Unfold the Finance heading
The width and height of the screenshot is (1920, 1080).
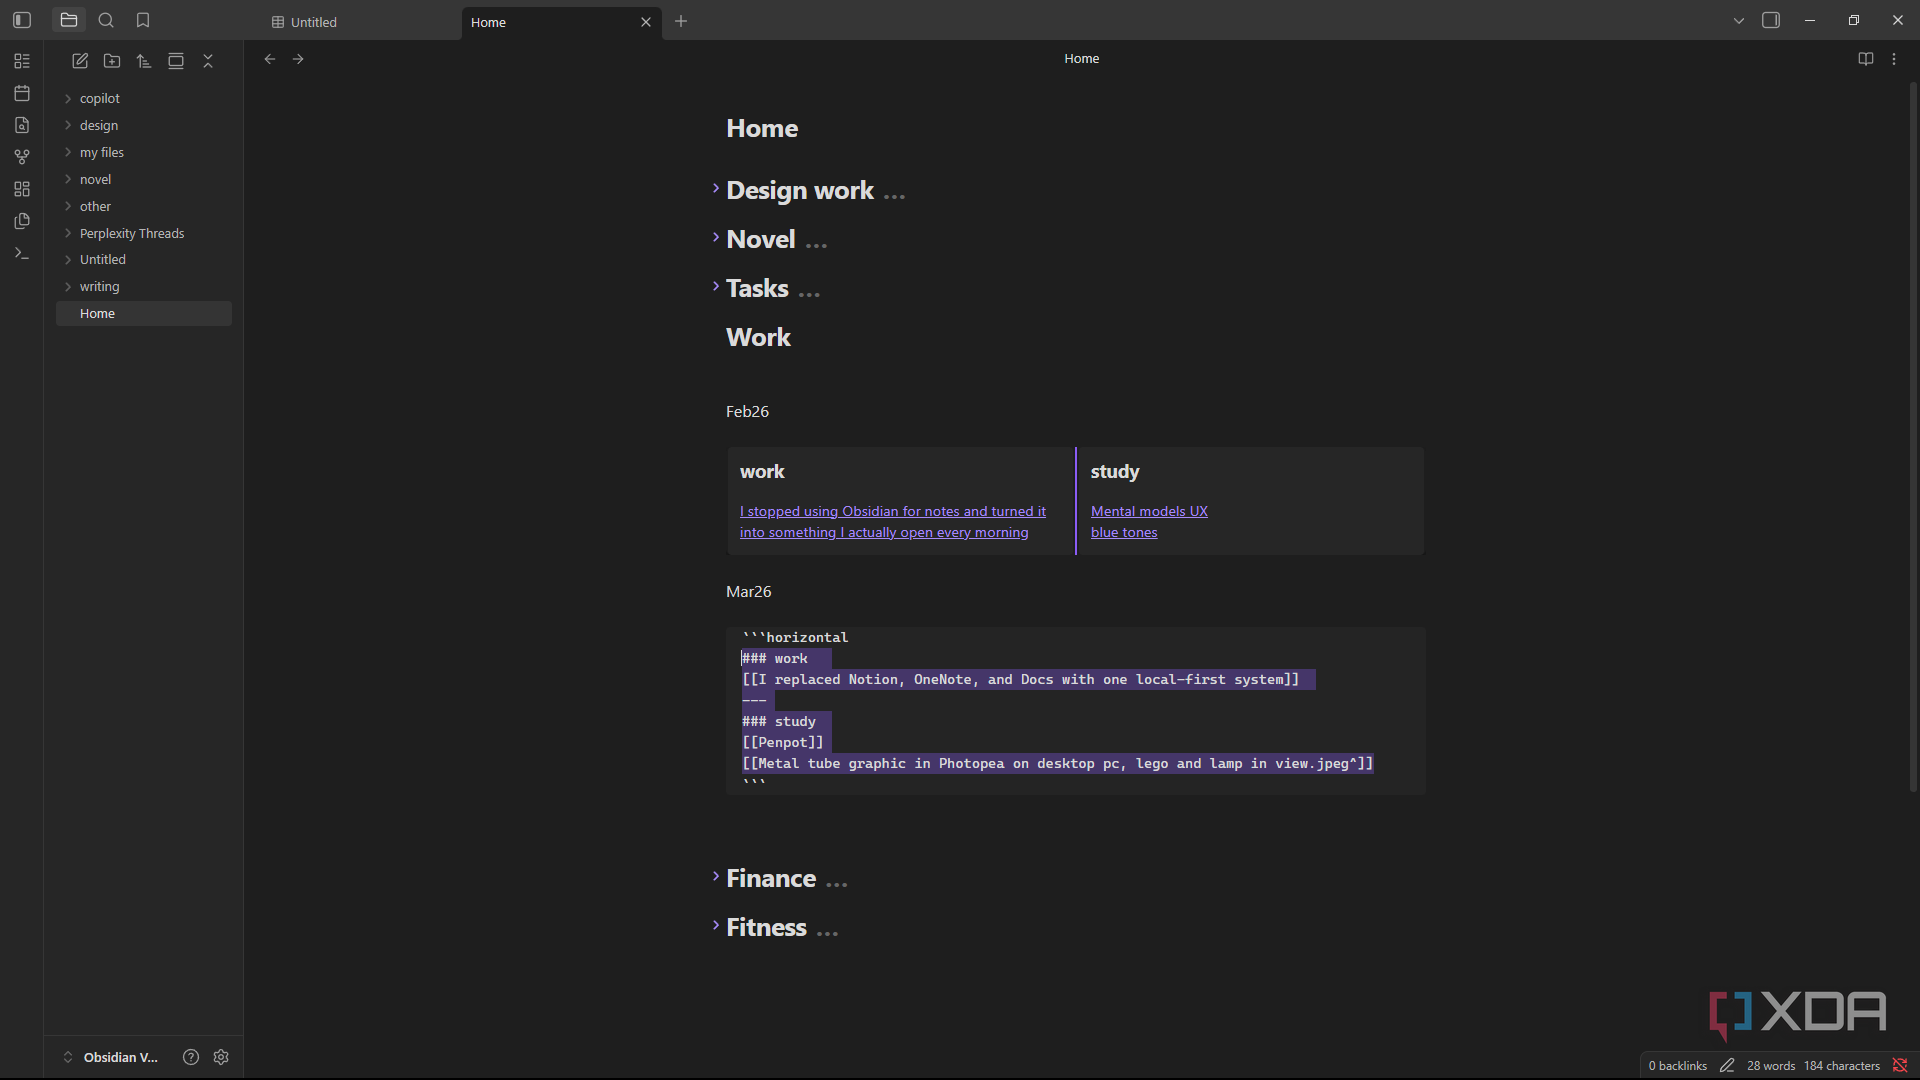tap(716, 876)
